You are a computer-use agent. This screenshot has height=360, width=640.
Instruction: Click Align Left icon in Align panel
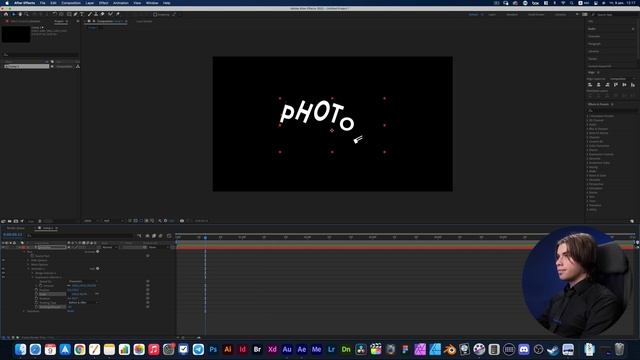[590, 84]
